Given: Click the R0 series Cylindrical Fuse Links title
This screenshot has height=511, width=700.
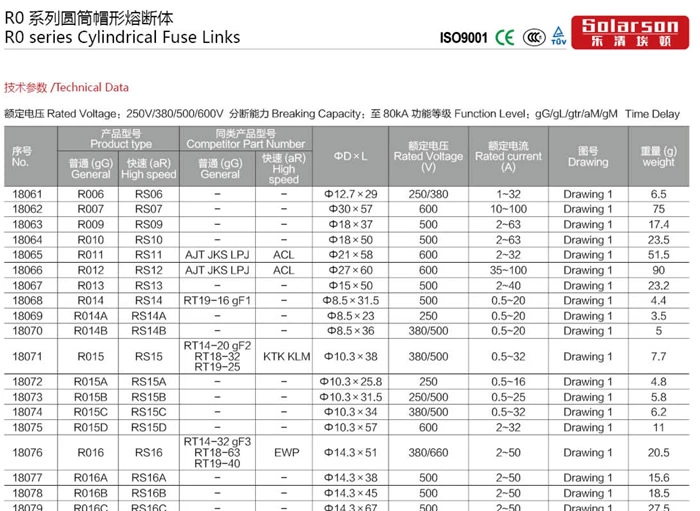Looking at the screenshot, I should pos(122,37).
